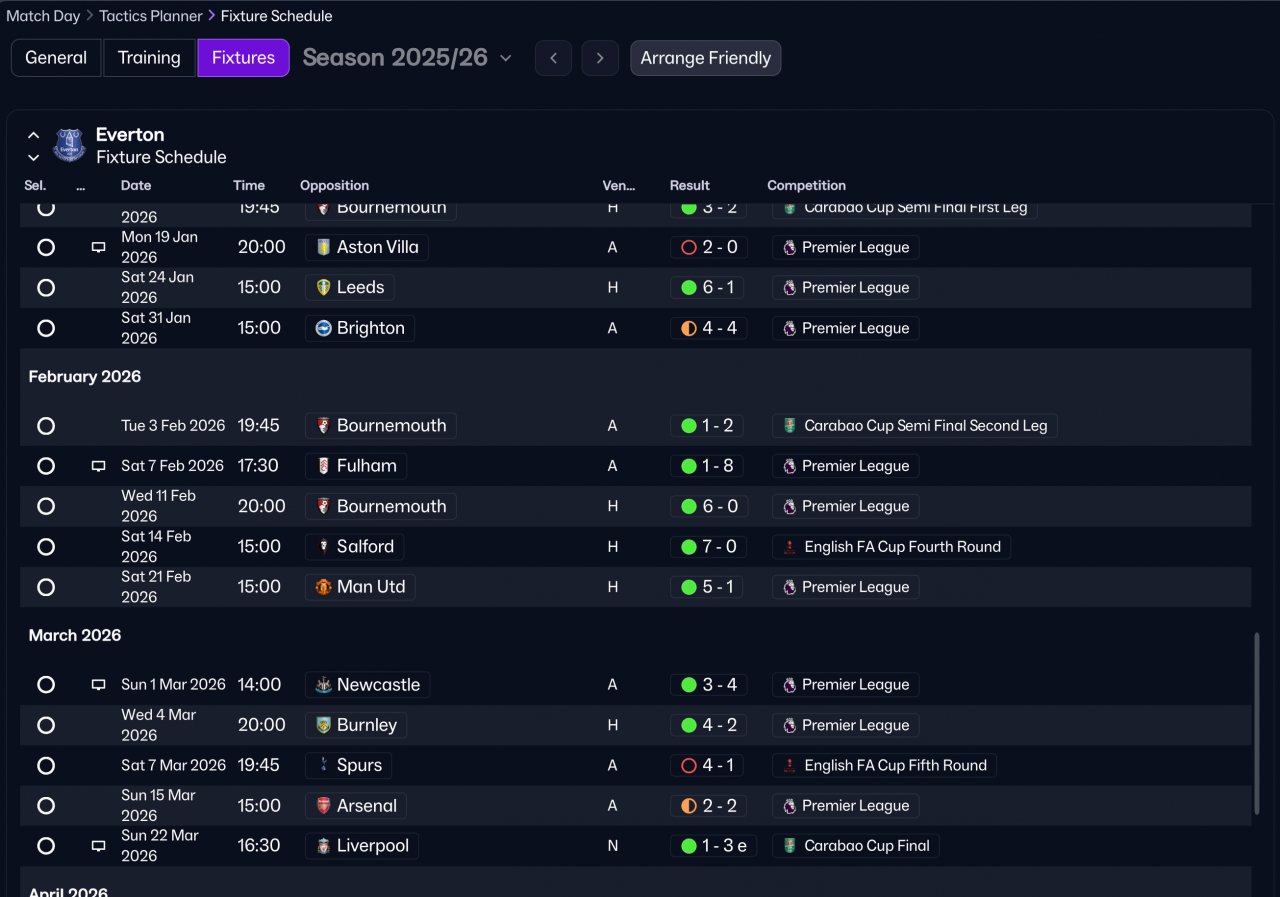Click the Burnley club badge icon
The image size is (1280, 897).
(323, 725)
